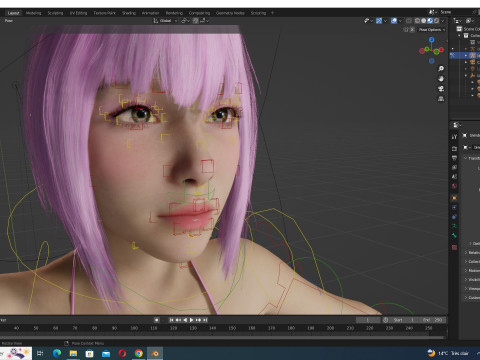
Task: Open the Bone properties tab
Action: [x=454, y=235]
